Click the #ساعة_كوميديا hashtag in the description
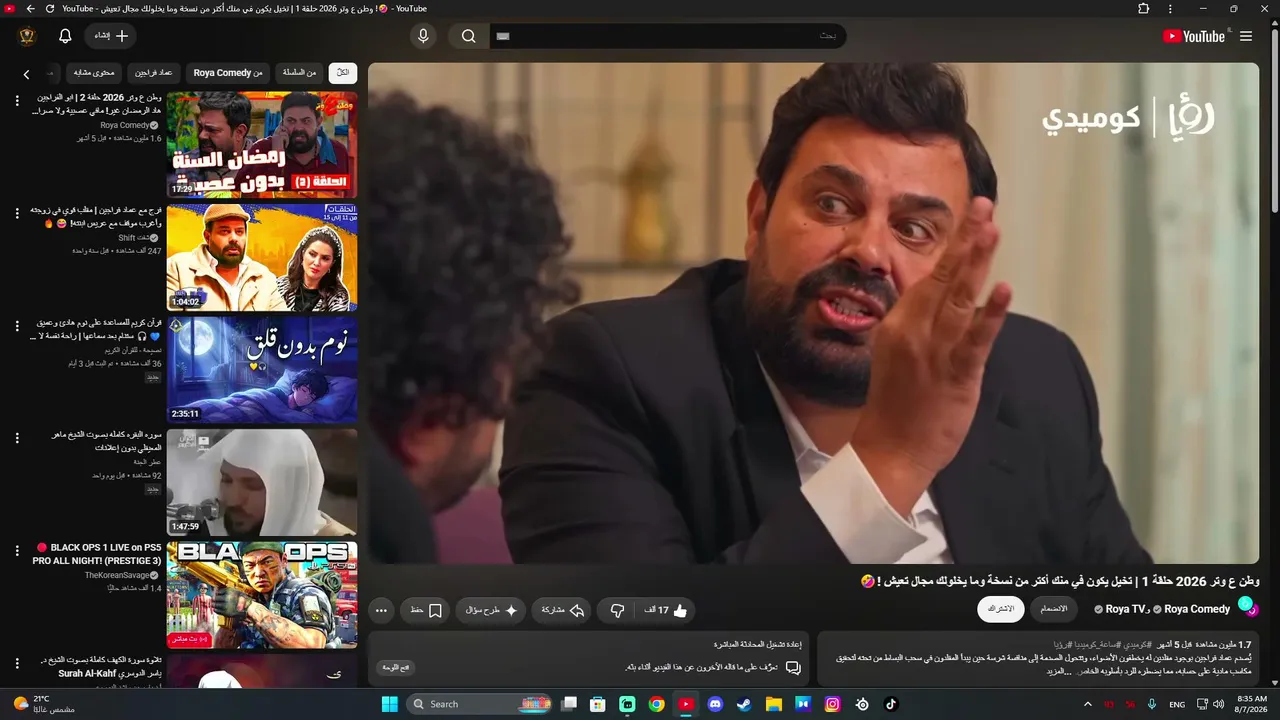Screen dimensions: 1280x720 point(1100,645)
